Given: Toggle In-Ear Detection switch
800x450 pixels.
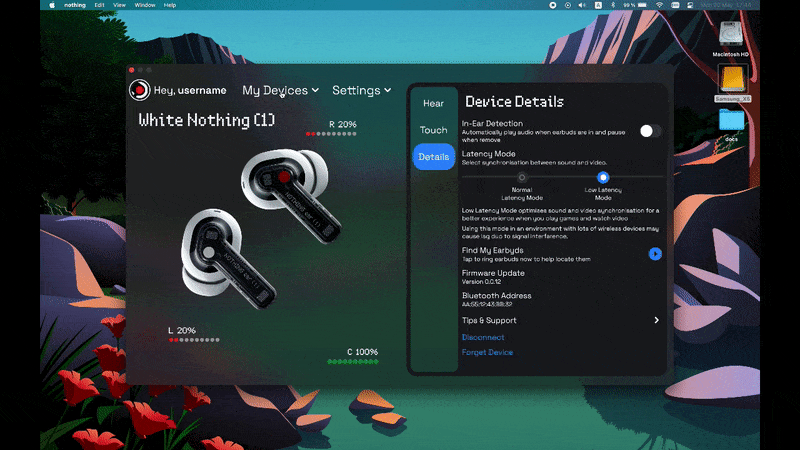Looking at the screenshot, I should tap(651, 131).
